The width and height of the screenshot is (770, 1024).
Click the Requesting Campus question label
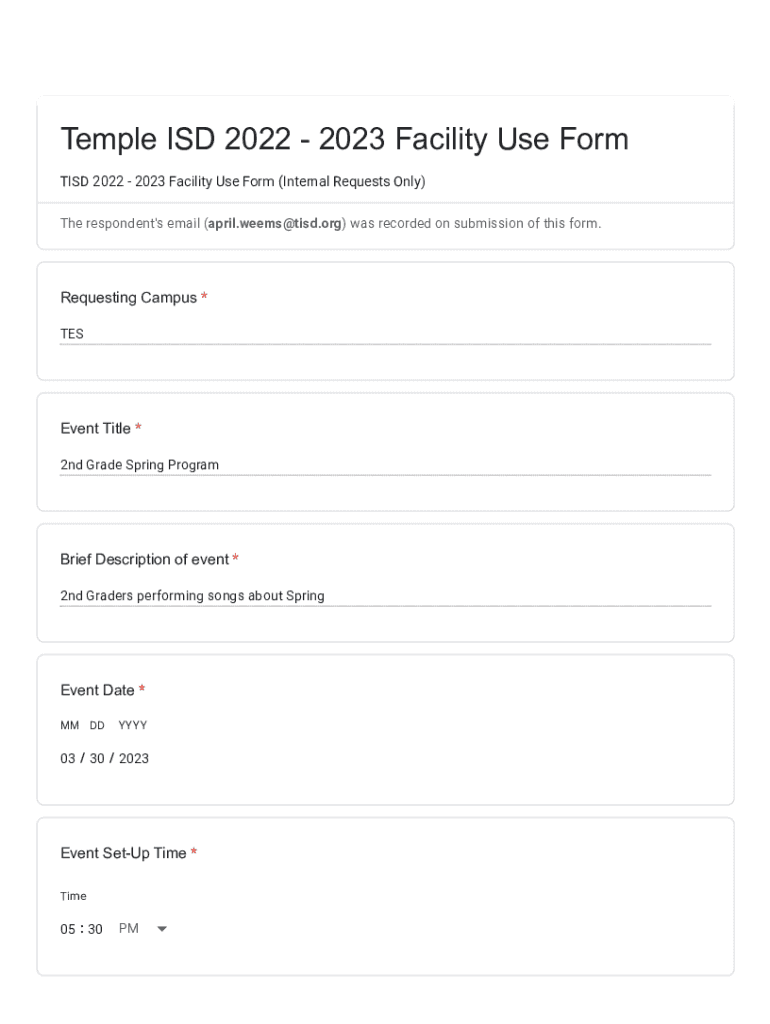pos(129,298)
